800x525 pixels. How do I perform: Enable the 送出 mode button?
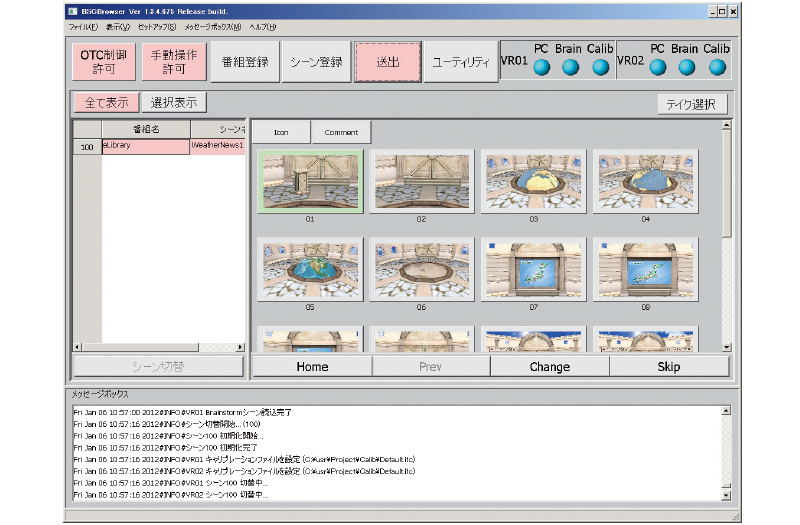385,62
